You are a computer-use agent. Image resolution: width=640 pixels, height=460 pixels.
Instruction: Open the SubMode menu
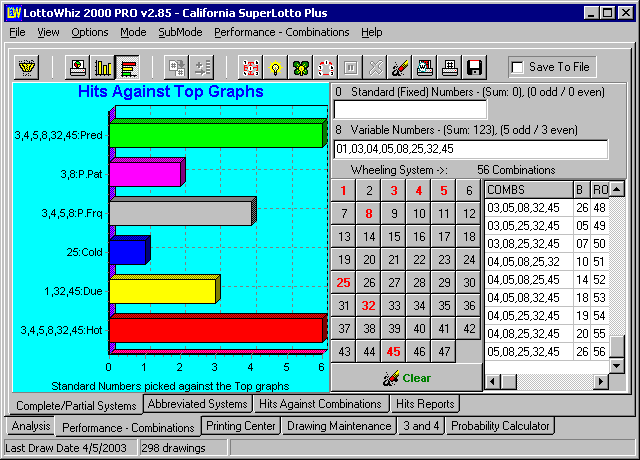coord(180,32)
